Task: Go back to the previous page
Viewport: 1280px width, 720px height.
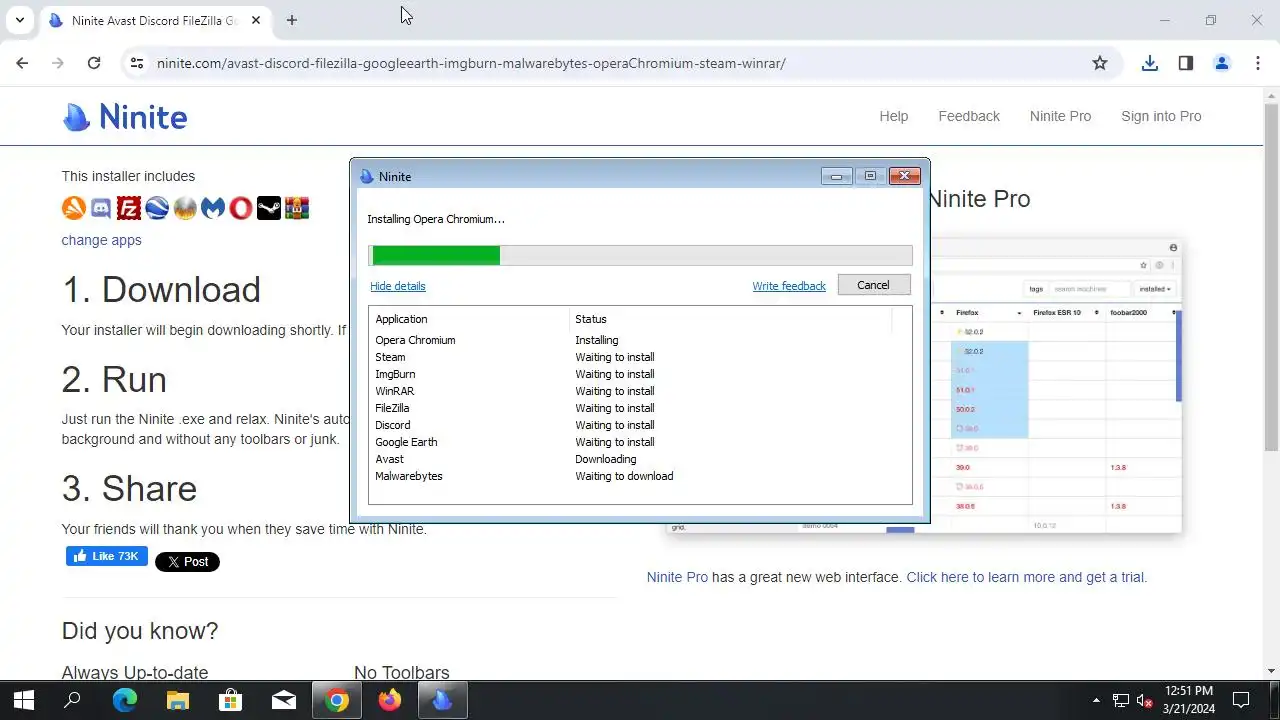Action: (x=22, y=63)
